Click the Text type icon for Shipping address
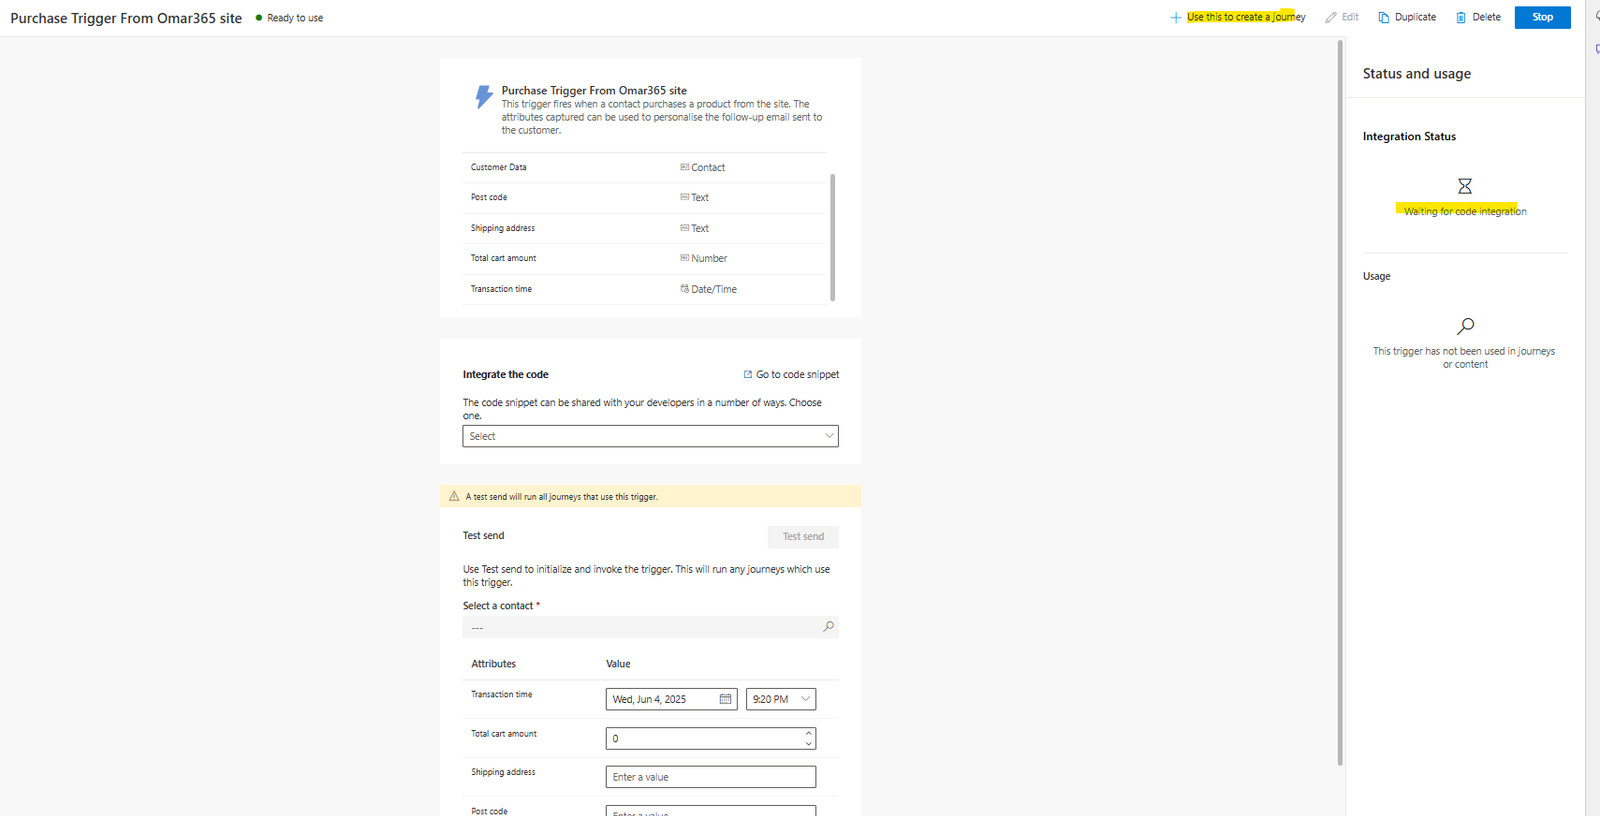1600x816 pixels. tap(685, 228)
